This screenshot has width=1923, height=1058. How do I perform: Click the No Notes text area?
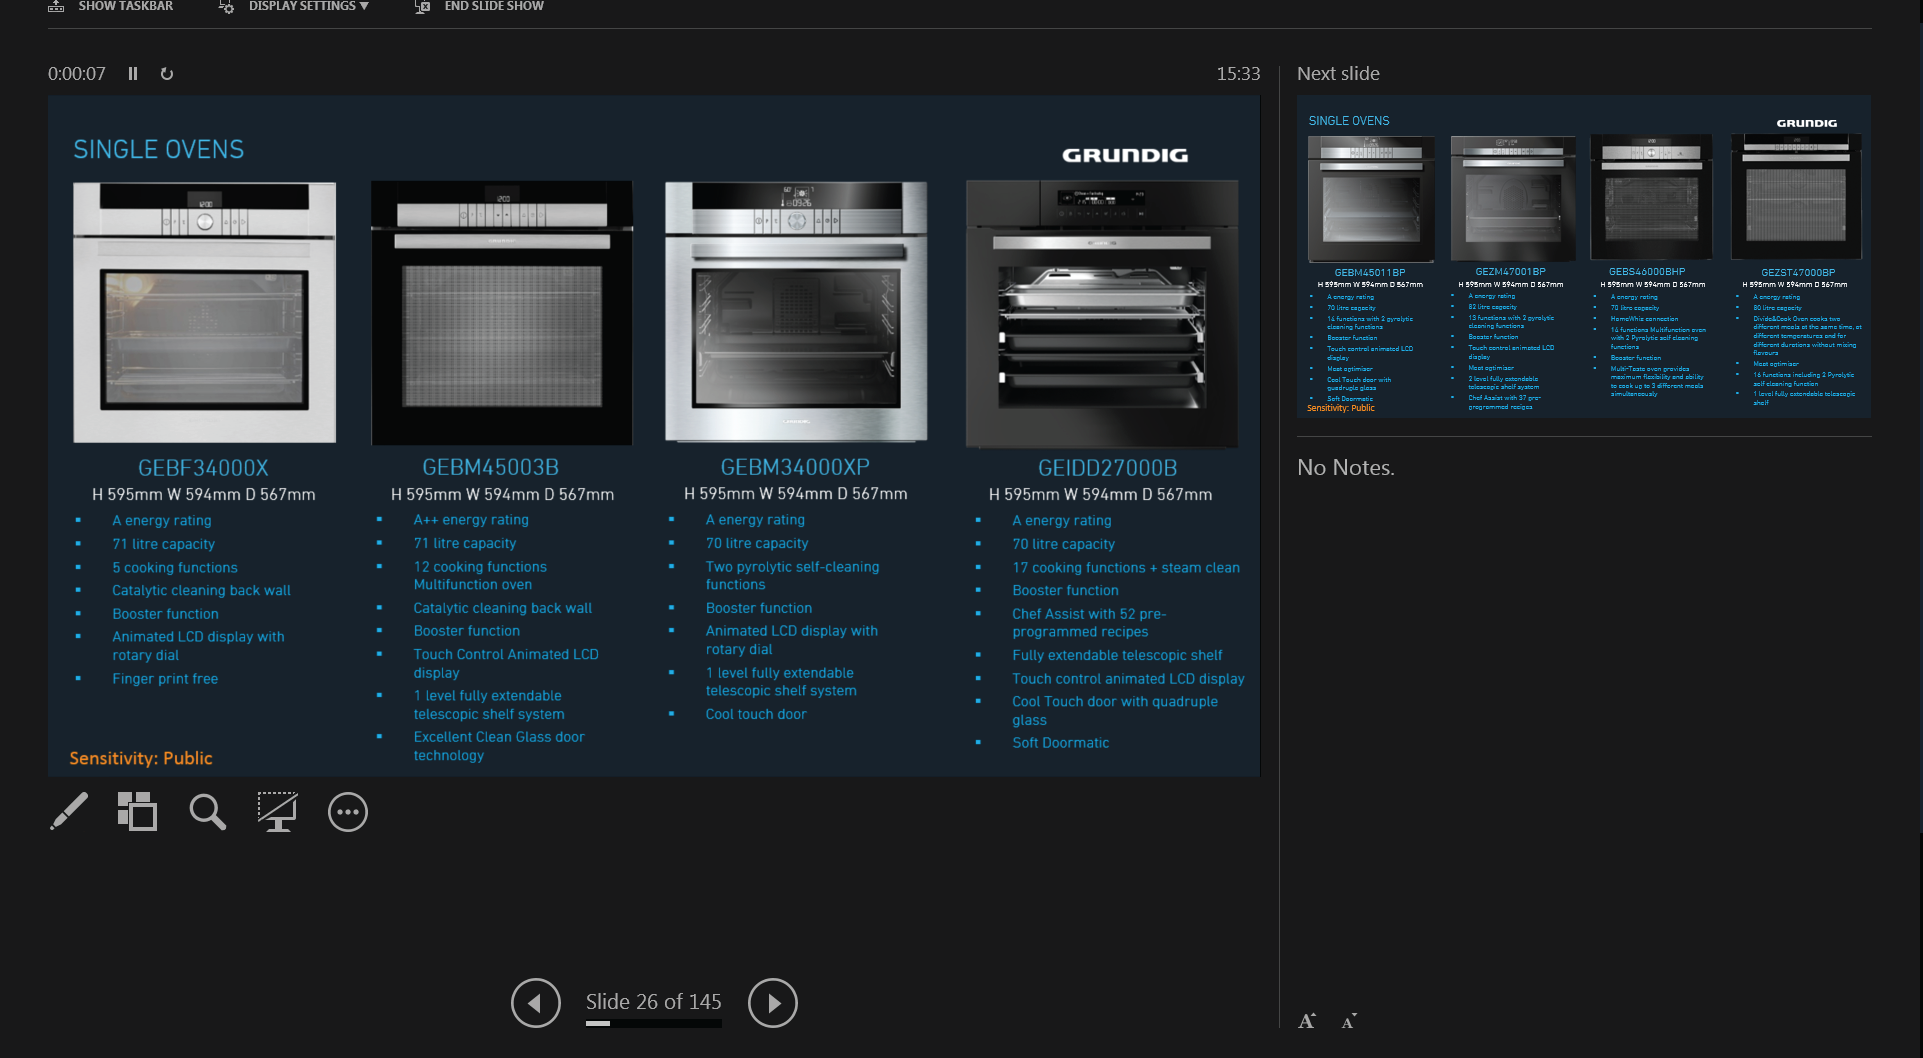[x=1345, y=468]
